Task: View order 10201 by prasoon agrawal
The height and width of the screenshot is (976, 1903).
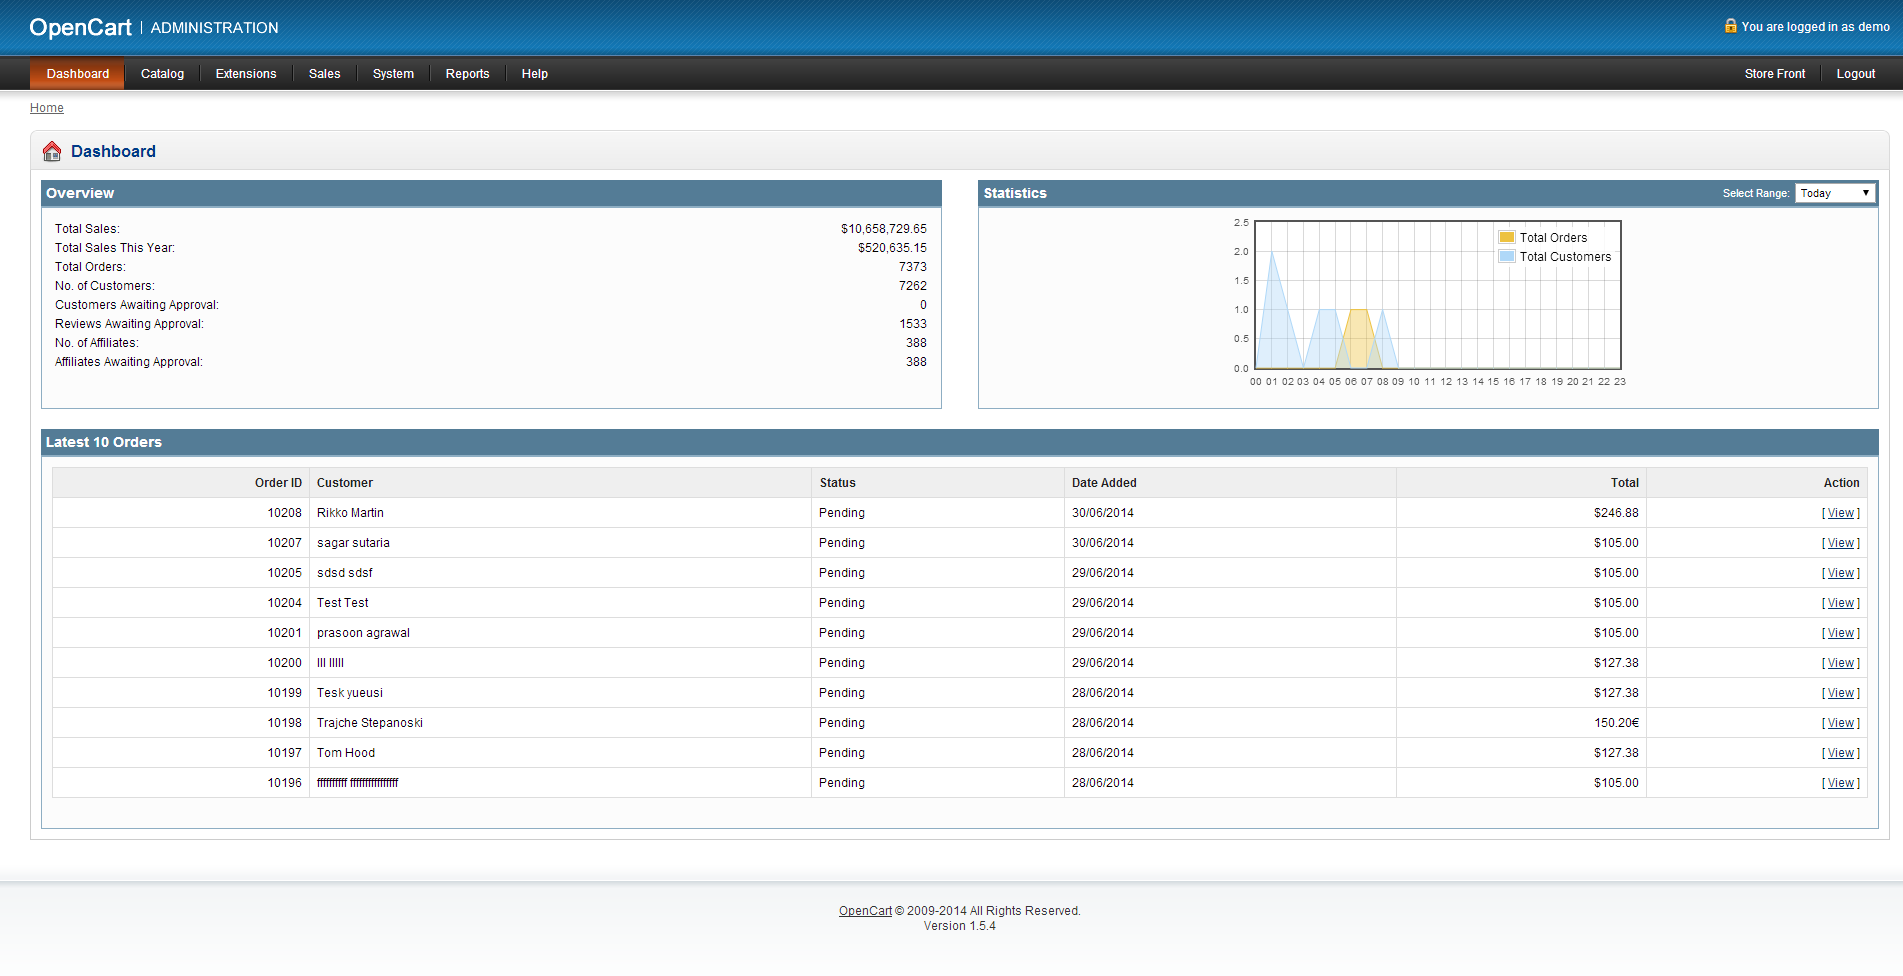Action: (1841, 633)
